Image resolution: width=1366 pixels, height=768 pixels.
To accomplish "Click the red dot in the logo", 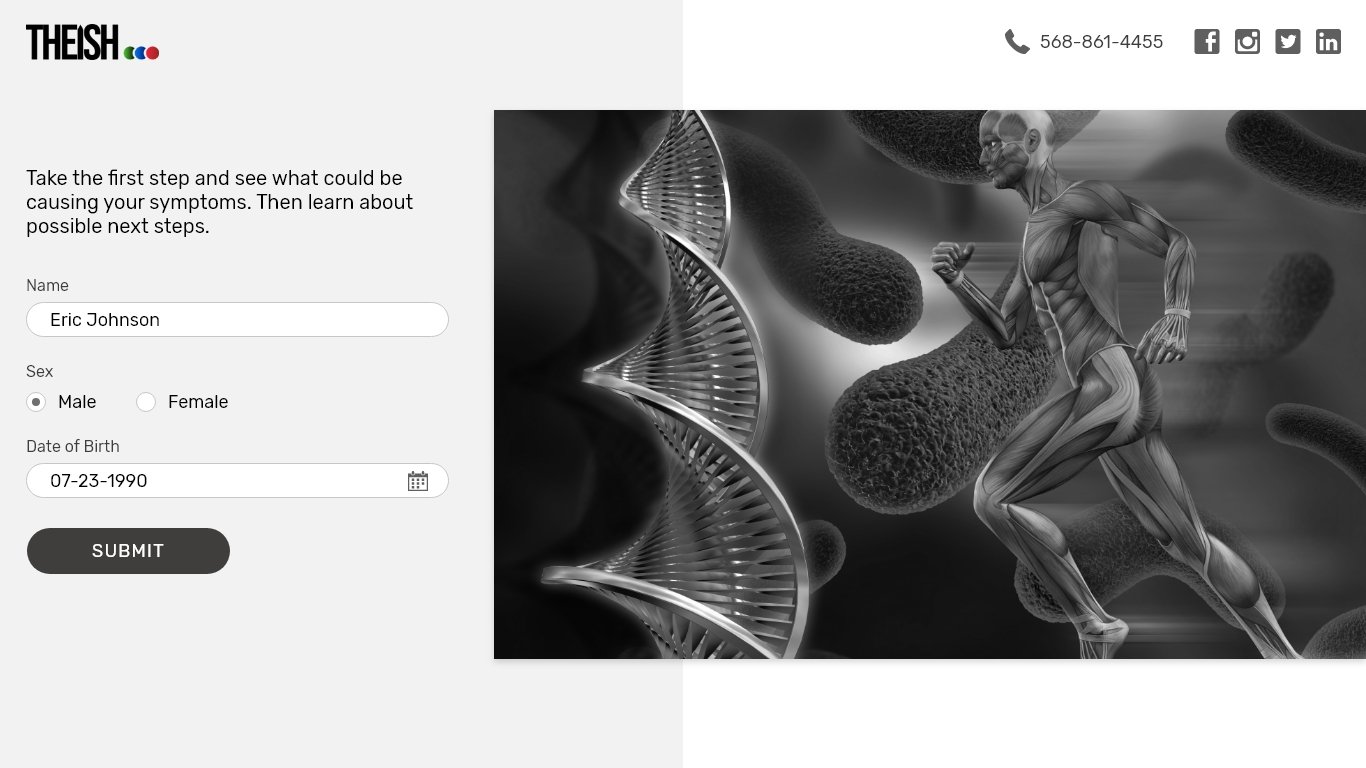I will 152,53.
